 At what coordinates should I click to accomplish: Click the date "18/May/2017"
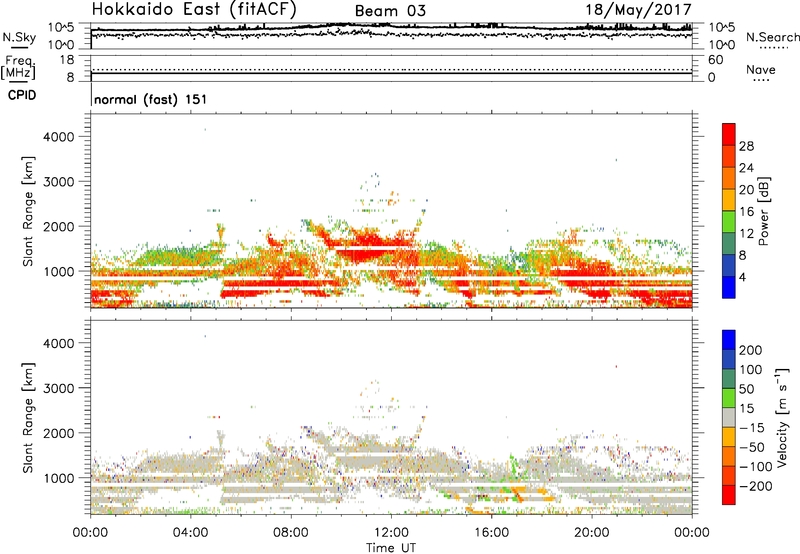[638, 10]
